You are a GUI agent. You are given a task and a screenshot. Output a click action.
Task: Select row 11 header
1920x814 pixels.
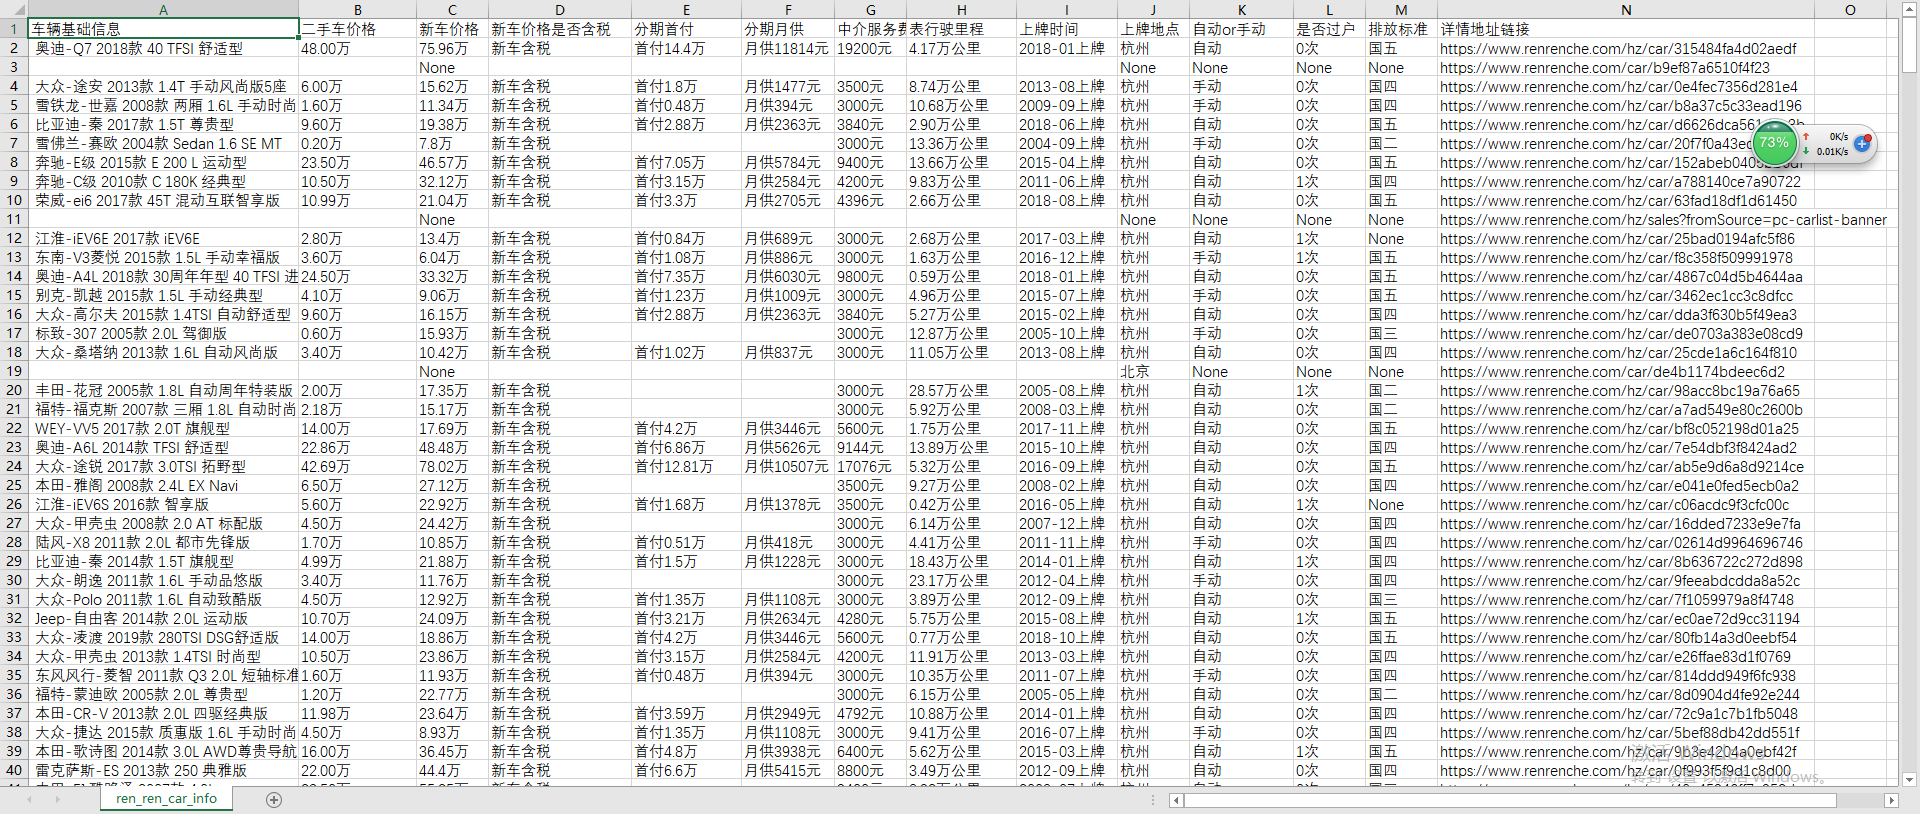pyautogui.click(x=14, y=219)
